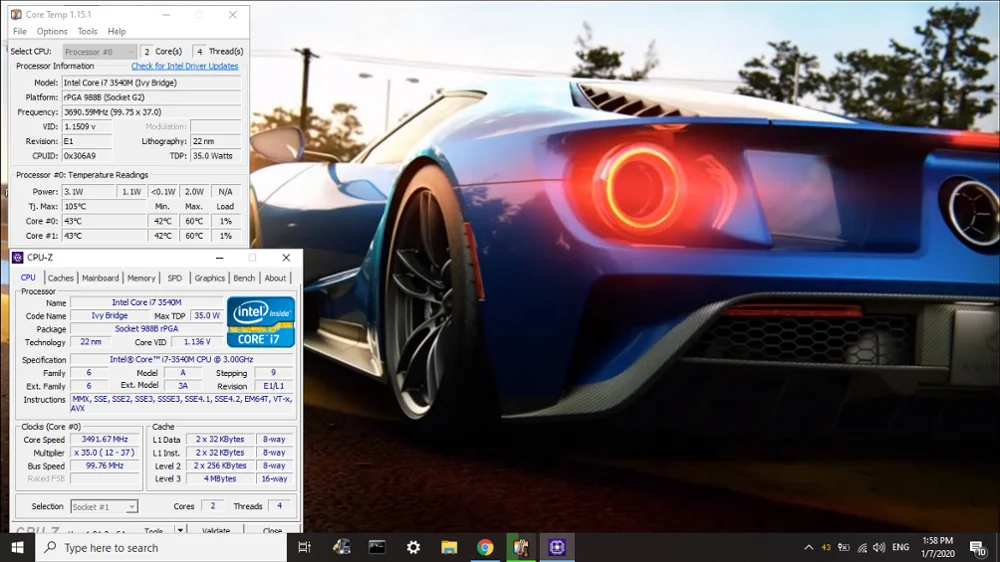Click the Package value Socket 988B rPGA
Screen dimensions: 1000x562
[146, 329]
